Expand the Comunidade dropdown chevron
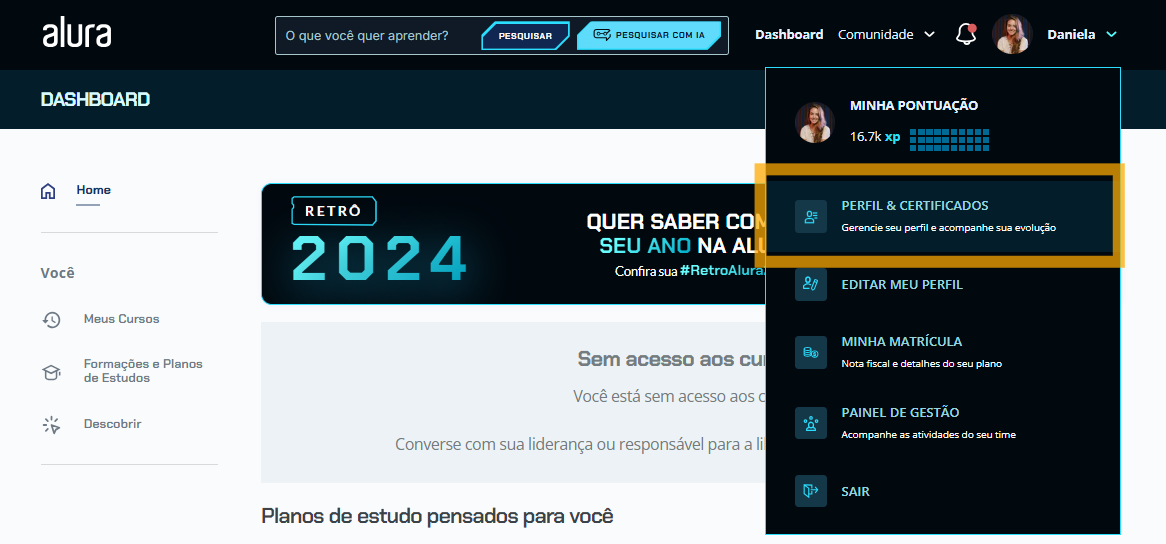 929,35
